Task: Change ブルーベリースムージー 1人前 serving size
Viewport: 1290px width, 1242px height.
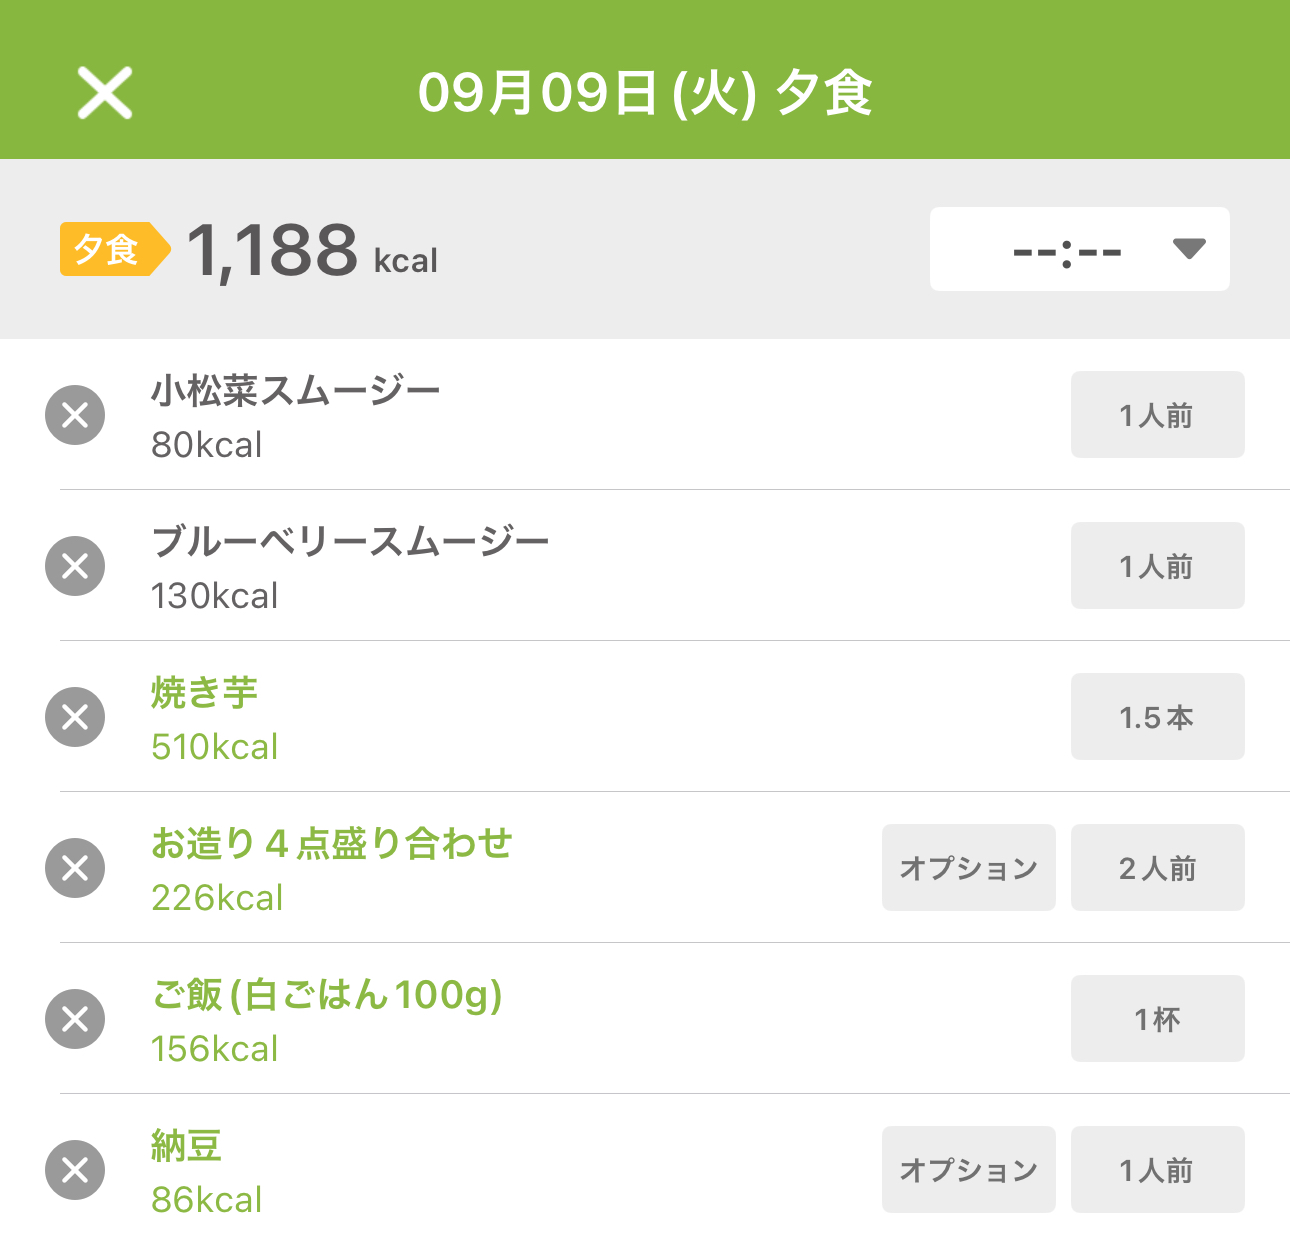Action: 1158,566
